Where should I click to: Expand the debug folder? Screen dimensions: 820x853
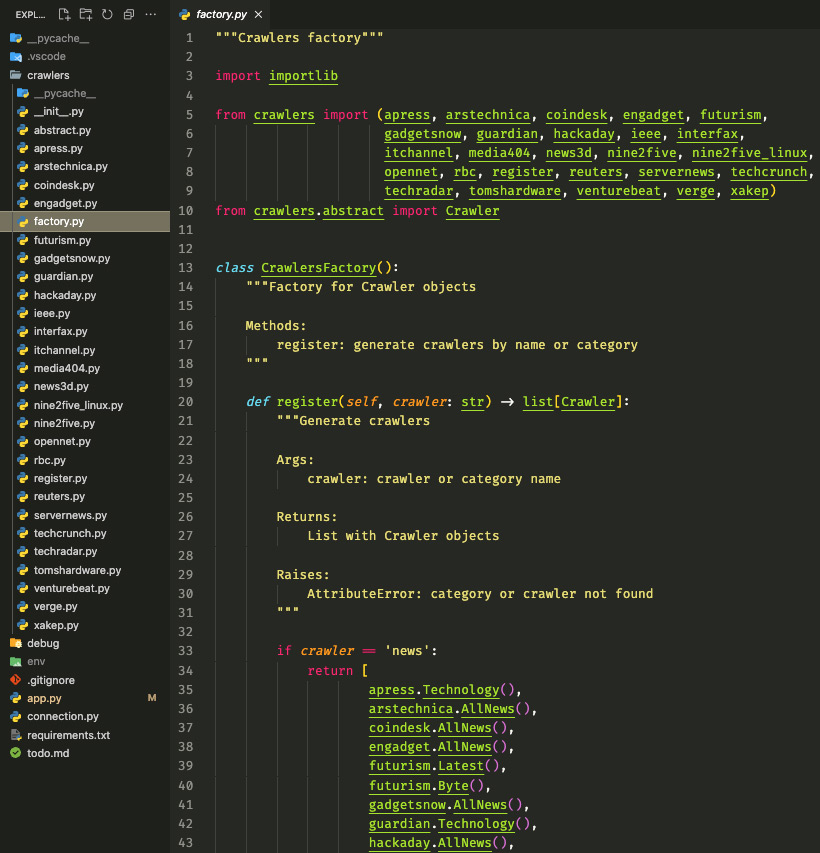coord(85,643)
